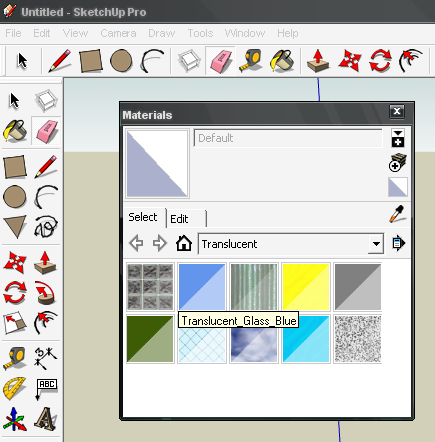This screenshot has width=435, height=442.
Task: Choose Line pencil in left tool palette
Action: 46,167
